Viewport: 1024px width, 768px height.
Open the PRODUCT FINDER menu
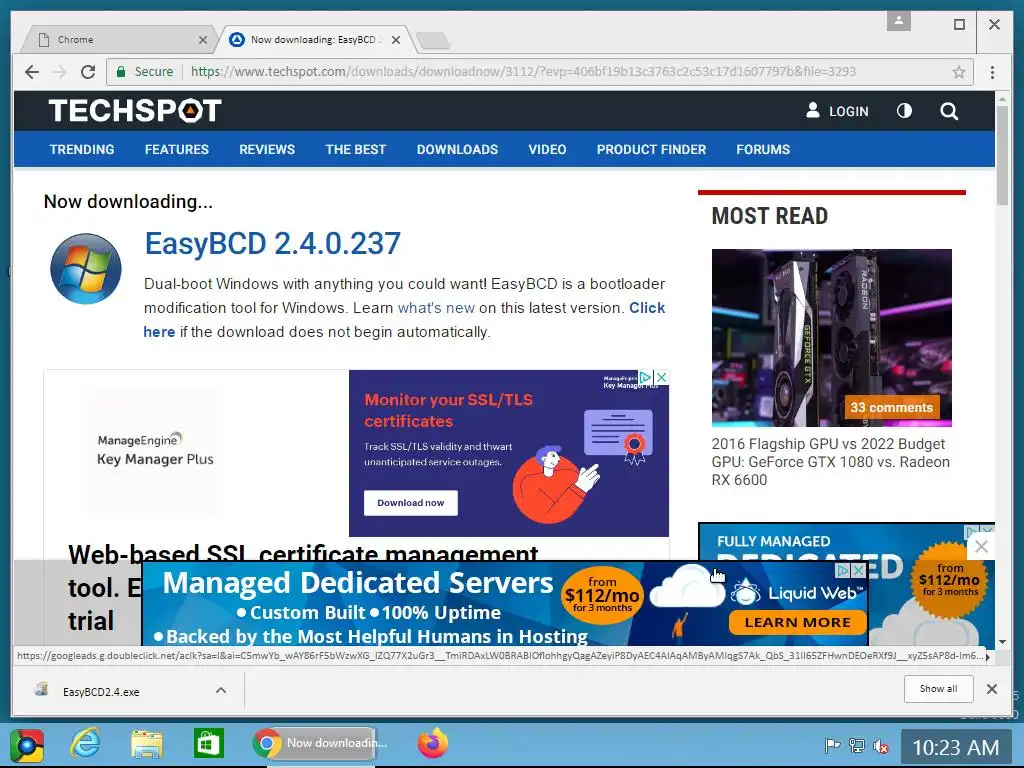tap(651, 150)
